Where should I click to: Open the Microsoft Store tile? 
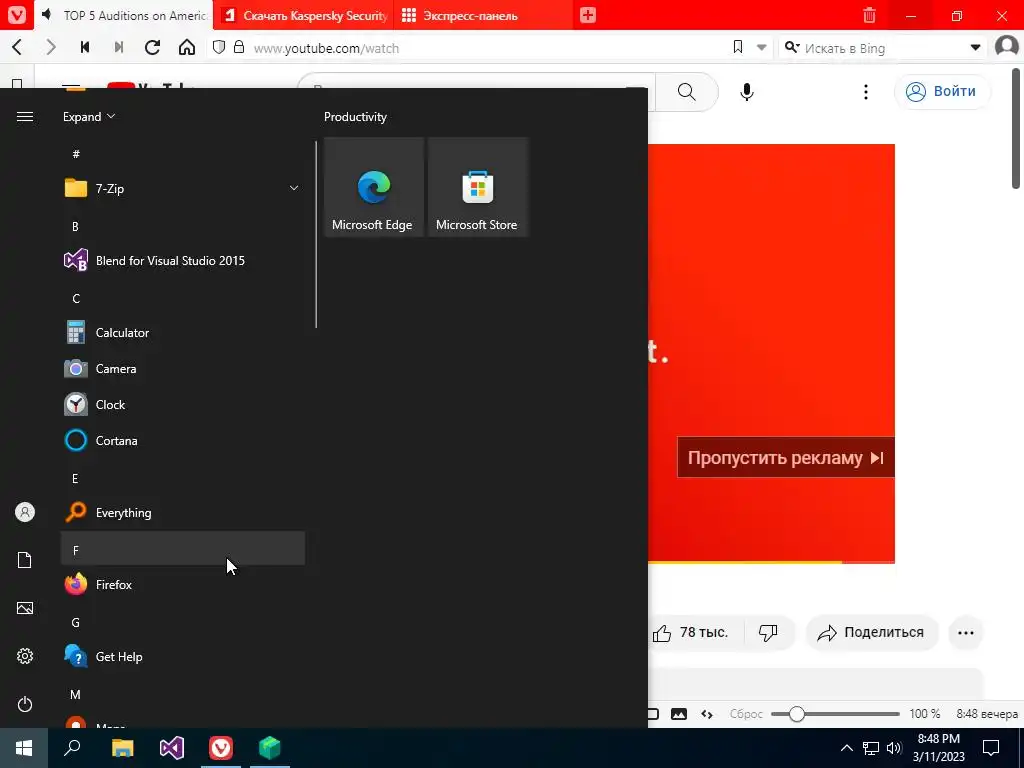coord(477,187)
